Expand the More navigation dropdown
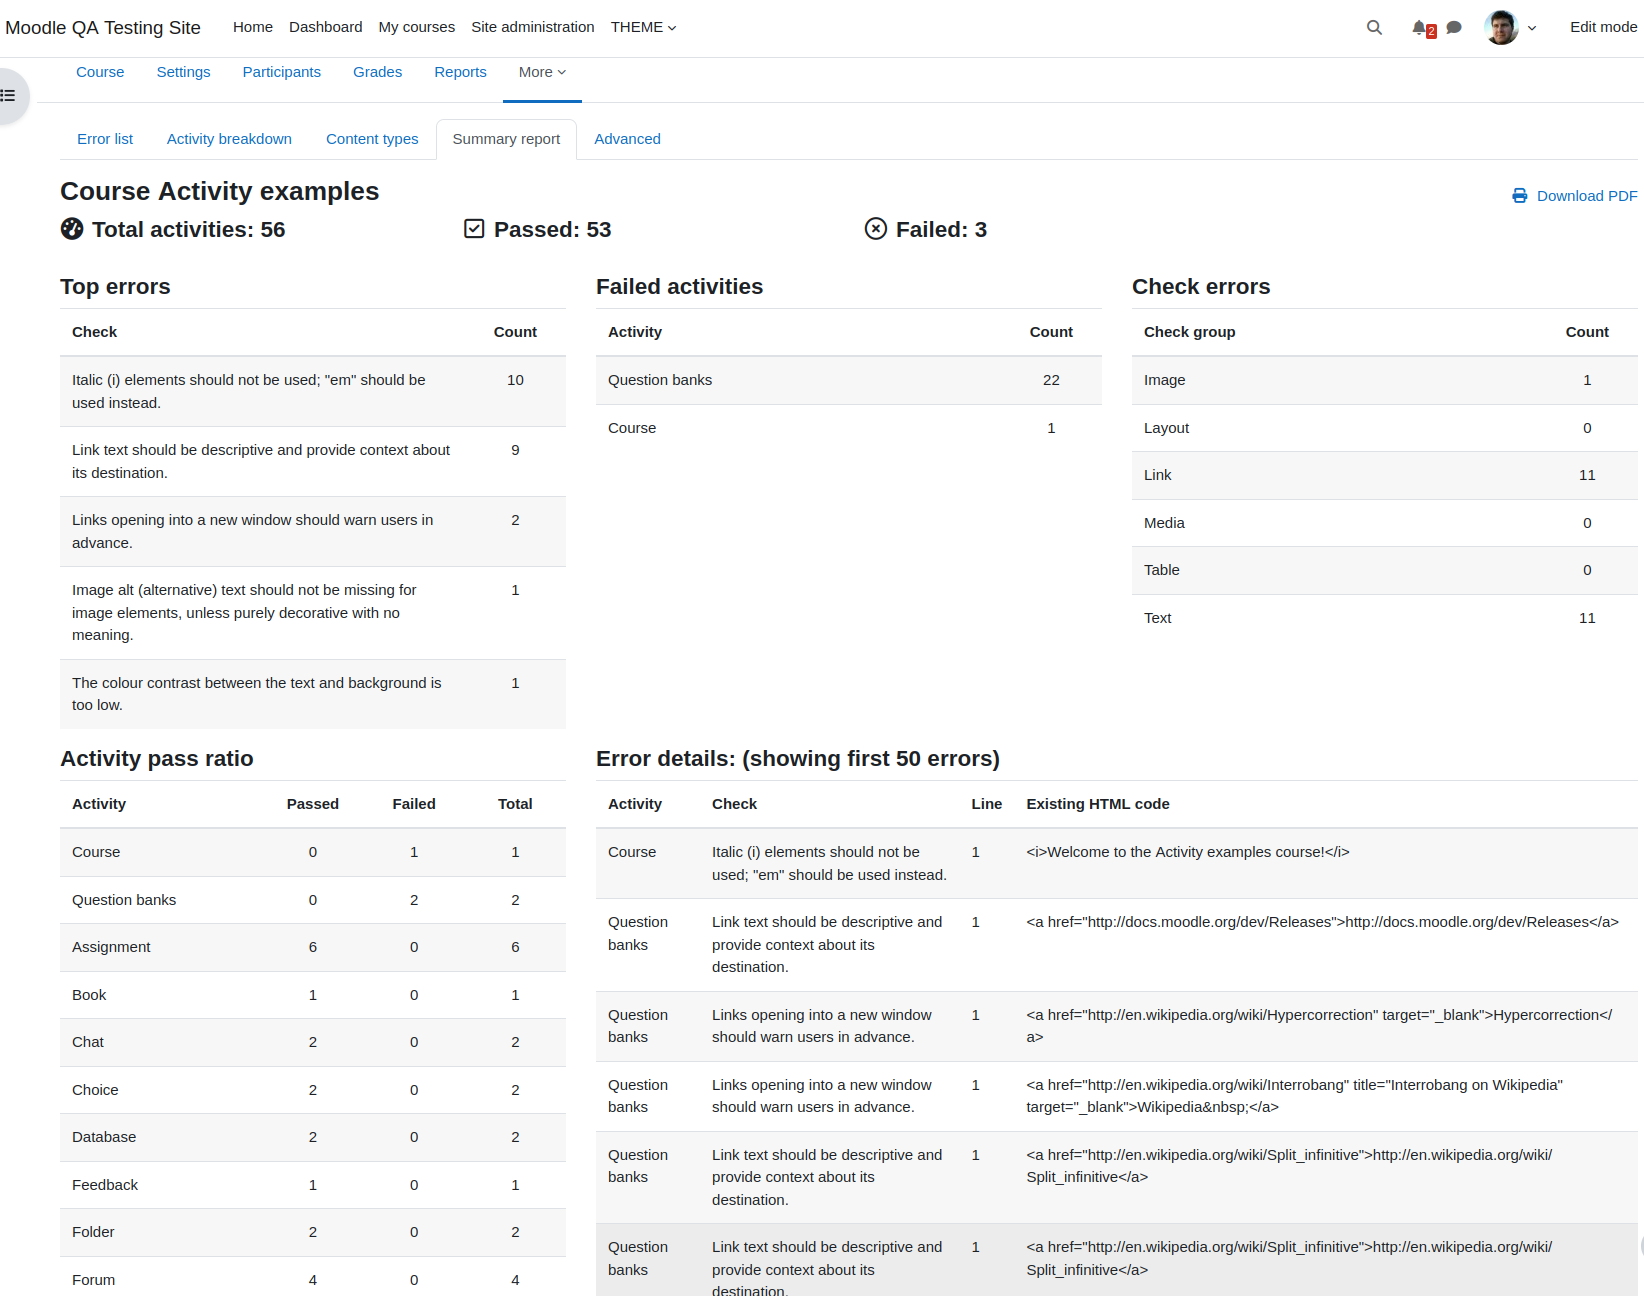Viewport: 1644px width, 1296px height. click(x=542, y=72)
